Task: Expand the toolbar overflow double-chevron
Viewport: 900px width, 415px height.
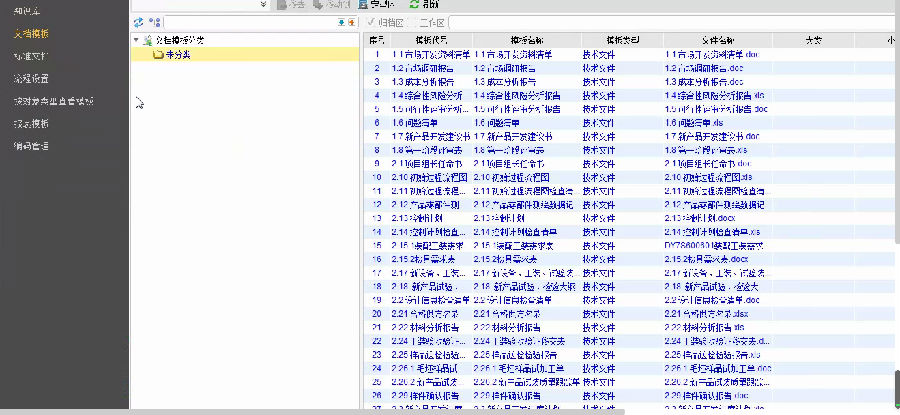Action: [263, 5]
